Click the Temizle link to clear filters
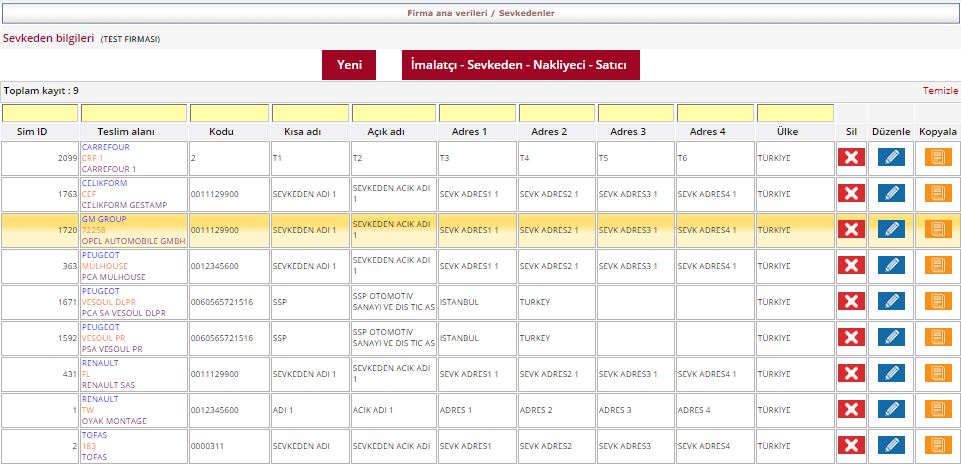The image size is (961, 467). coord(939,90)
